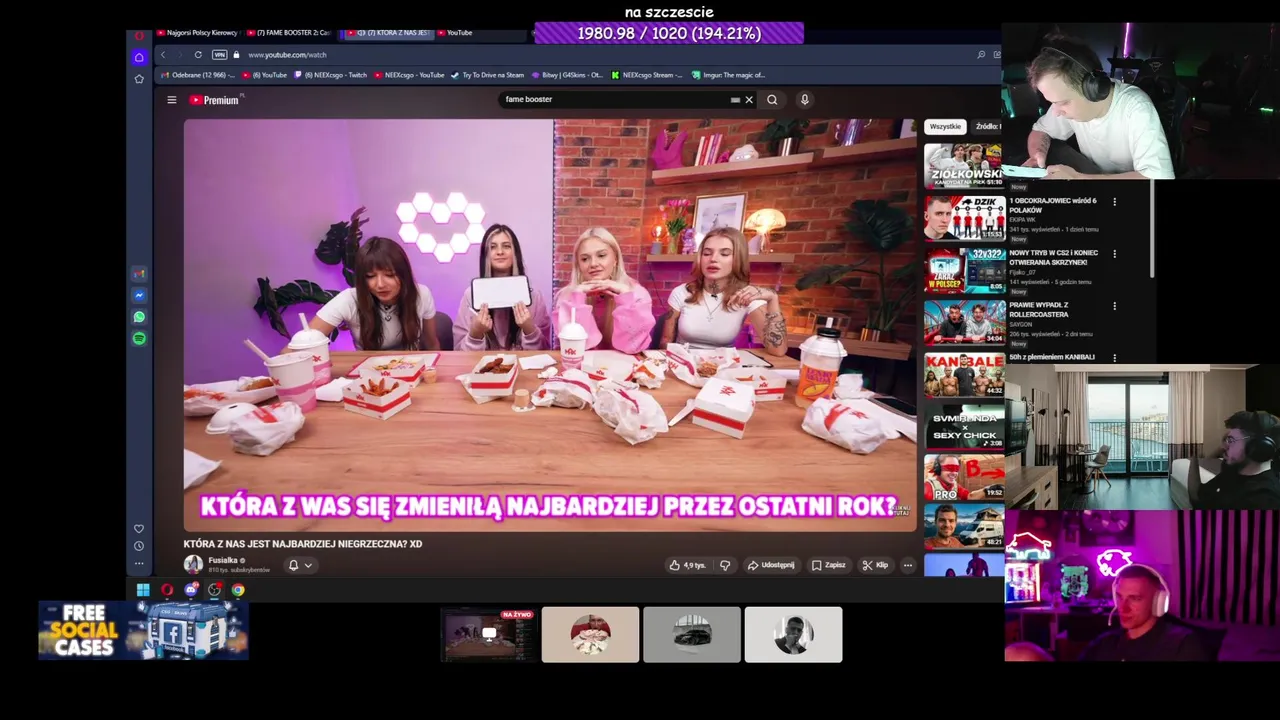1280x720 pixels.
Task: Start voice search with the microphone
Action: [x=804, y=100]
